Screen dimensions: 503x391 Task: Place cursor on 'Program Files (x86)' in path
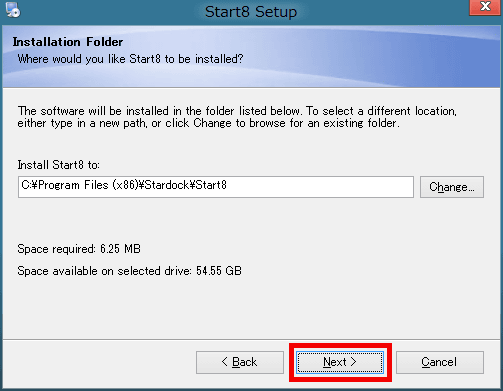pos(88,185)
